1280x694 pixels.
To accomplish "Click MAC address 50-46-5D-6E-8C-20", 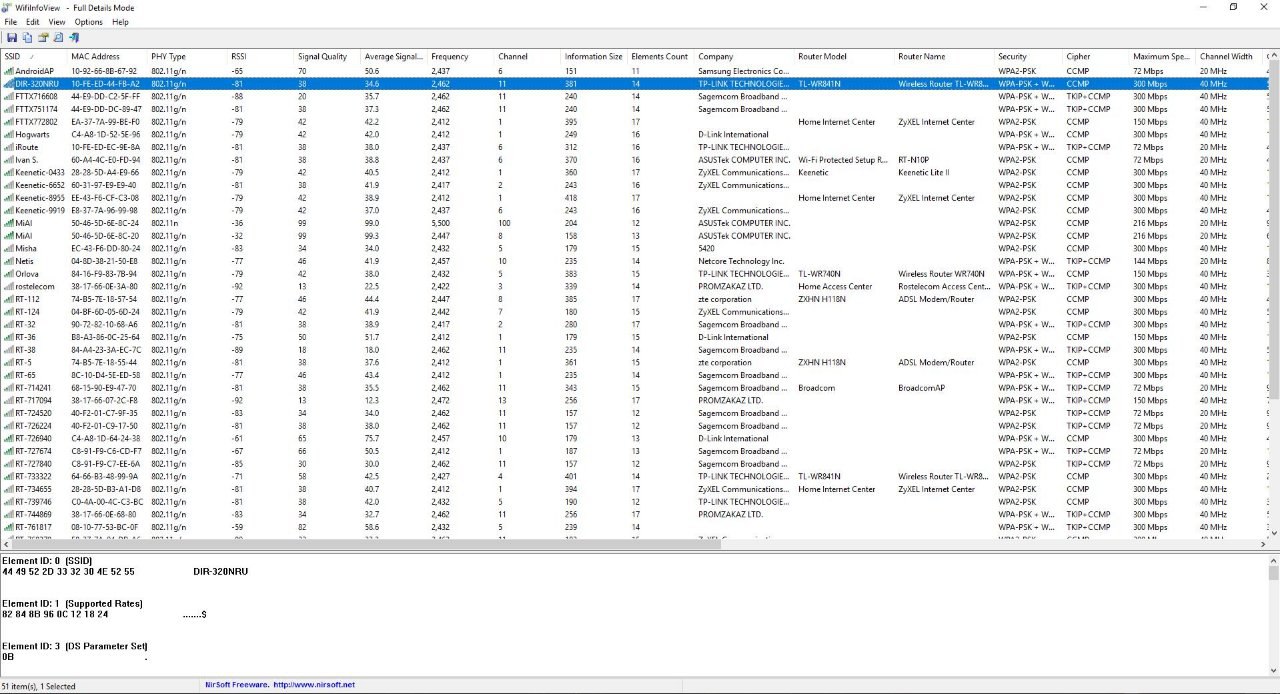I will tap(105, 236).
